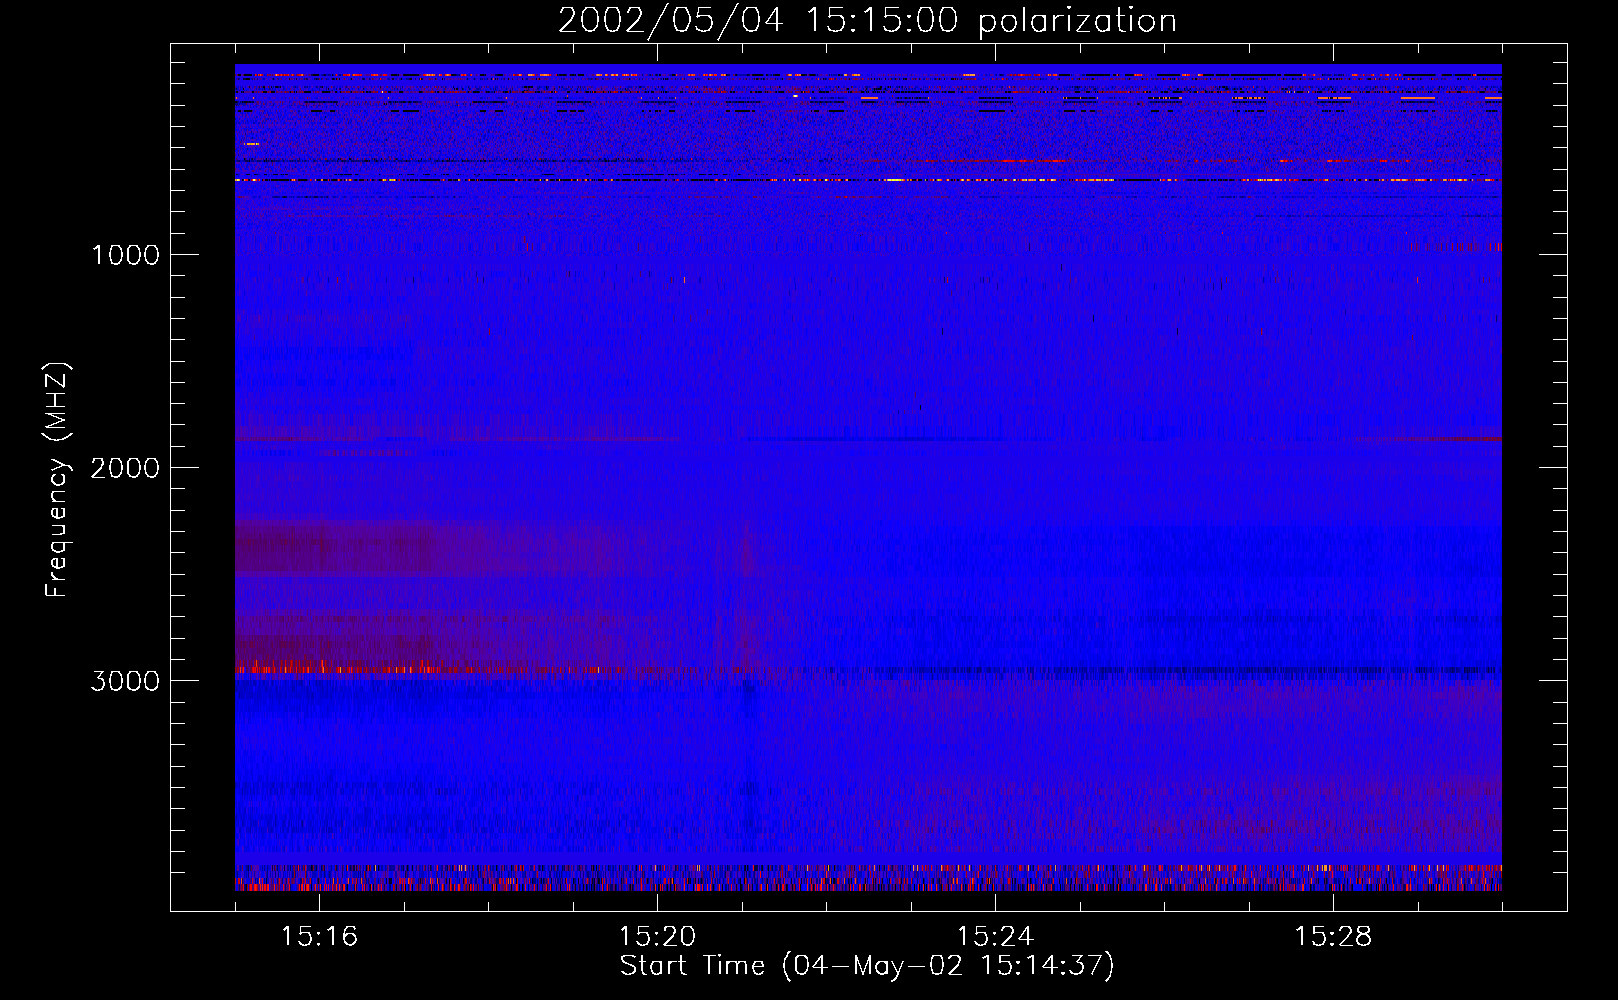Click the "15:16" time tick label
The height and width of the screenshot is (1000, 1618).
coord(319,937)
